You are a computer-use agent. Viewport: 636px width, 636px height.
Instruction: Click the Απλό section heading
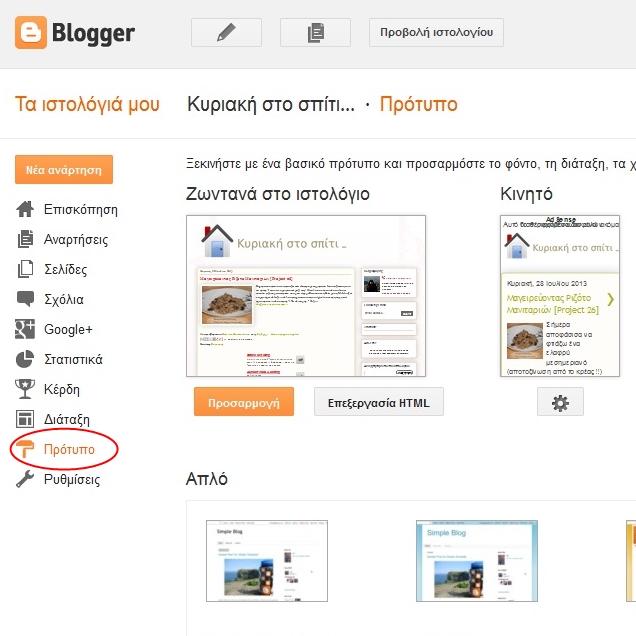tap(207, 479)
